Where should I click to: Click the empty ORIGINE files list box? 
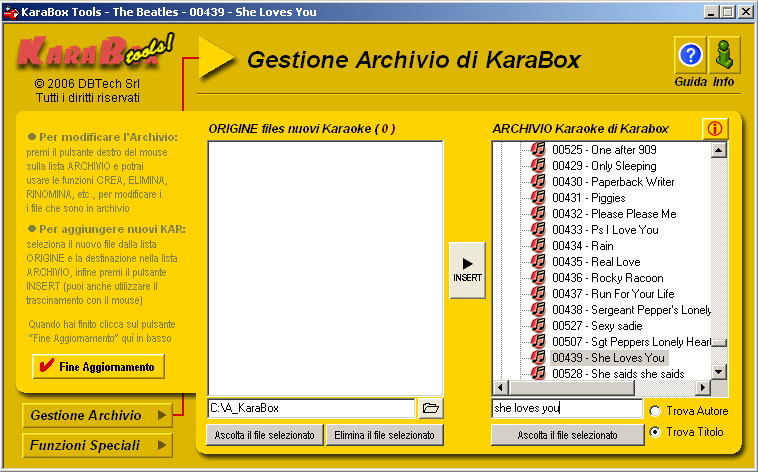[x=325, y=268]
